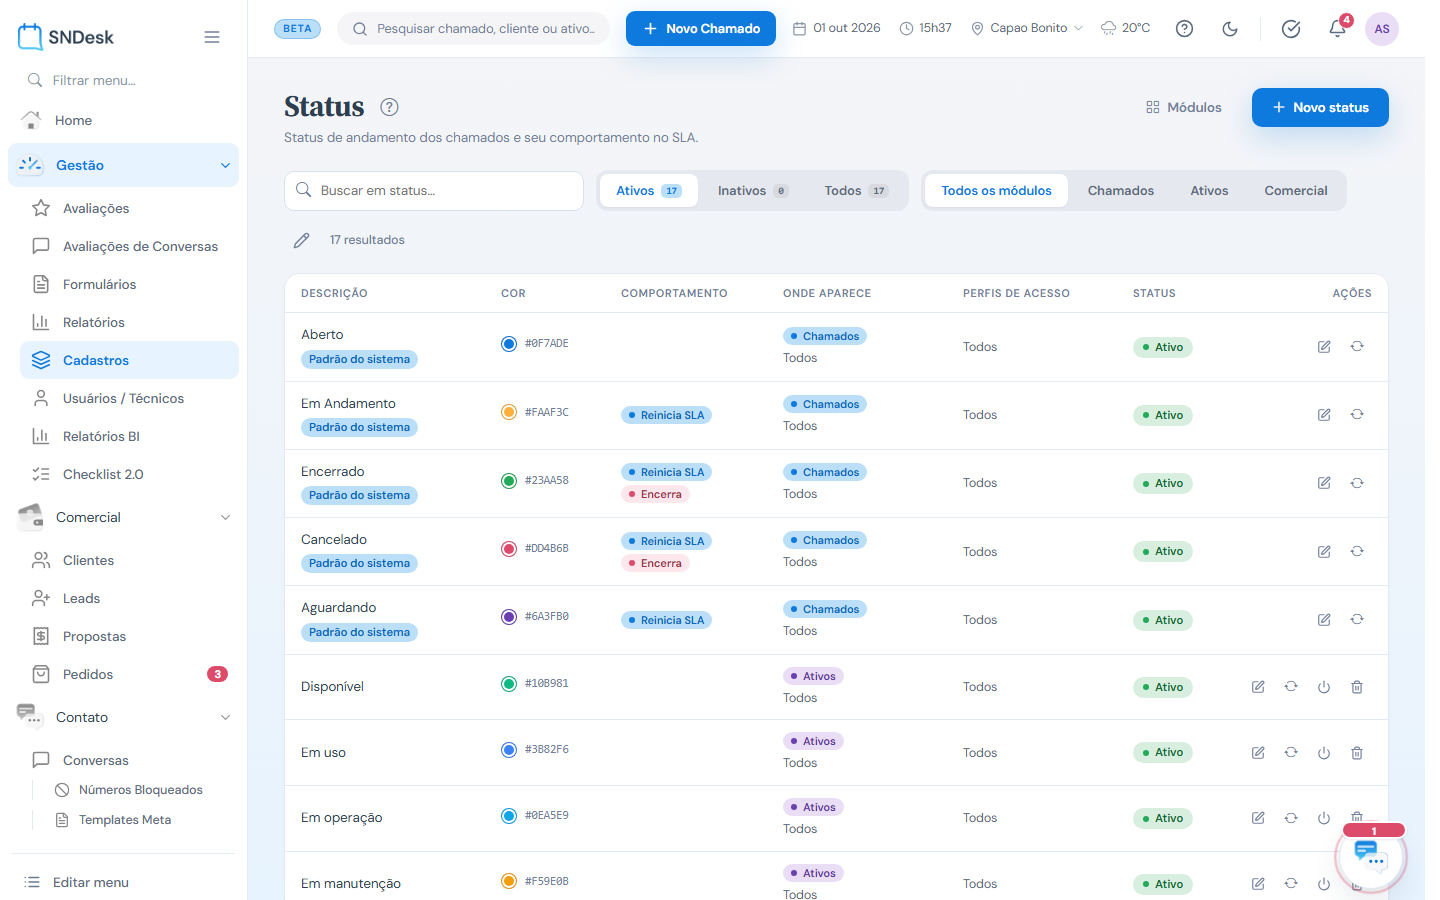Open Templates Meta in sidebar
Screen dimensions: 1440x900
click(125, 820)
